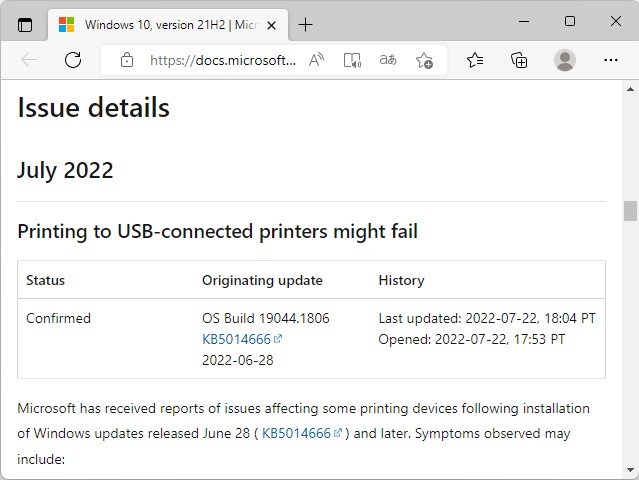Viewport: 639px width, 480px height.
Task: Click the vertical scrollbar thumb
Action: (x=630, y=210)
